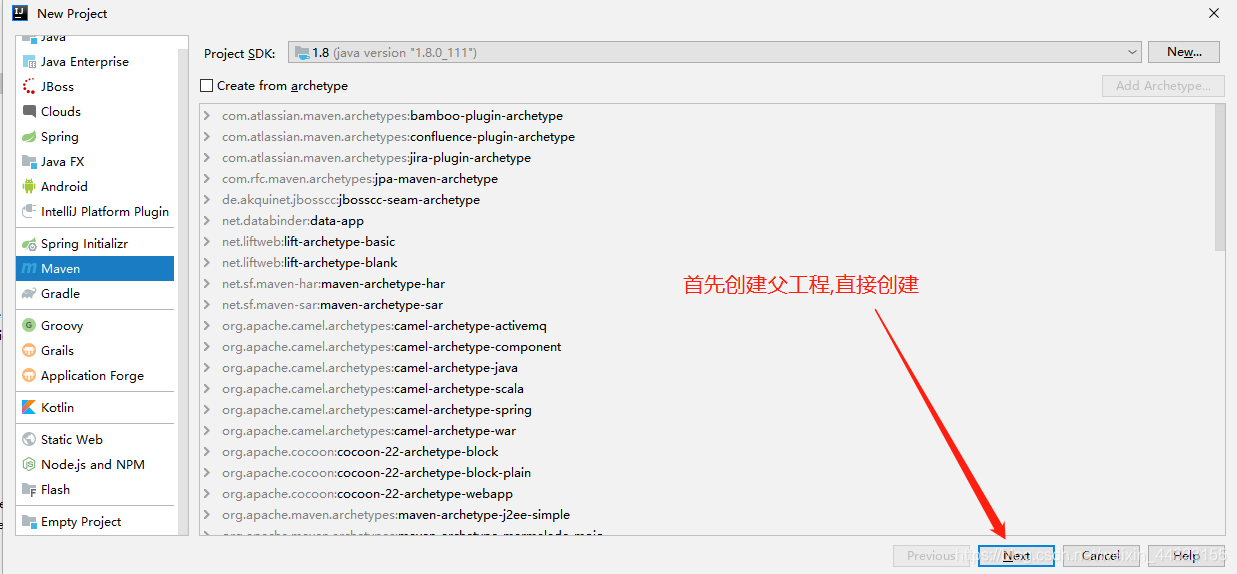Screen dimensions: 1237x574
Task: Expand lift-archetype-blank entry
Action: click(207, 263)
